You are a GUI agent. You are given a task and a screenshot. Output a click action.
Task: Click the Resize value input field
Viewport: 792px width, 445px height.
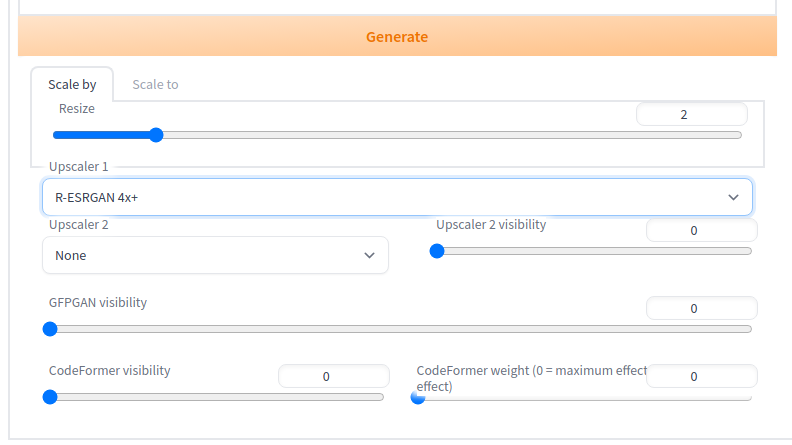point(691,114)
